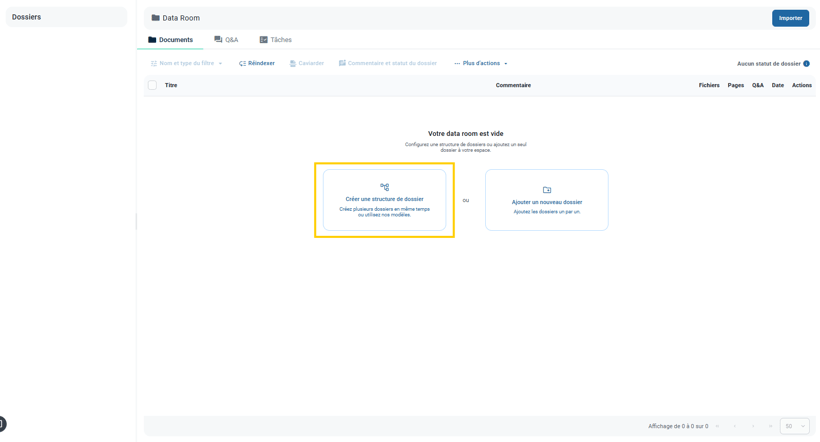820x442 pixels.
Task: Click the Data Room folder icon
Action: coord(155,18)
